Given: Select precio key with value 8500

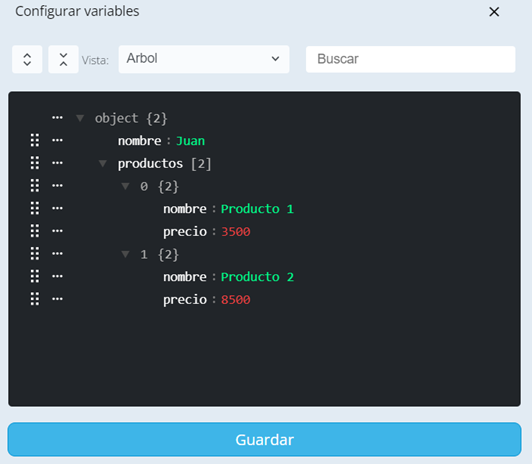Looking at the screenshot, I should 185,300.
